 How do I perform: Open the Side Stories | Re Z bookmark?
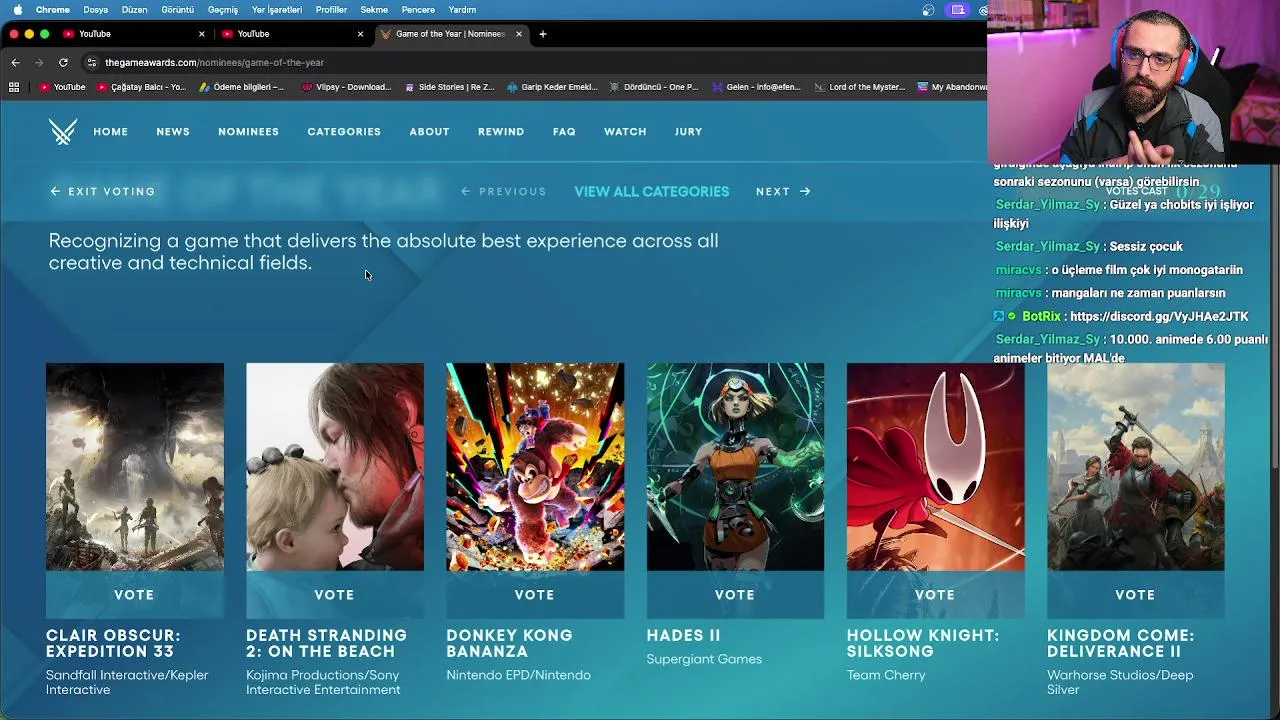[449, 87]
